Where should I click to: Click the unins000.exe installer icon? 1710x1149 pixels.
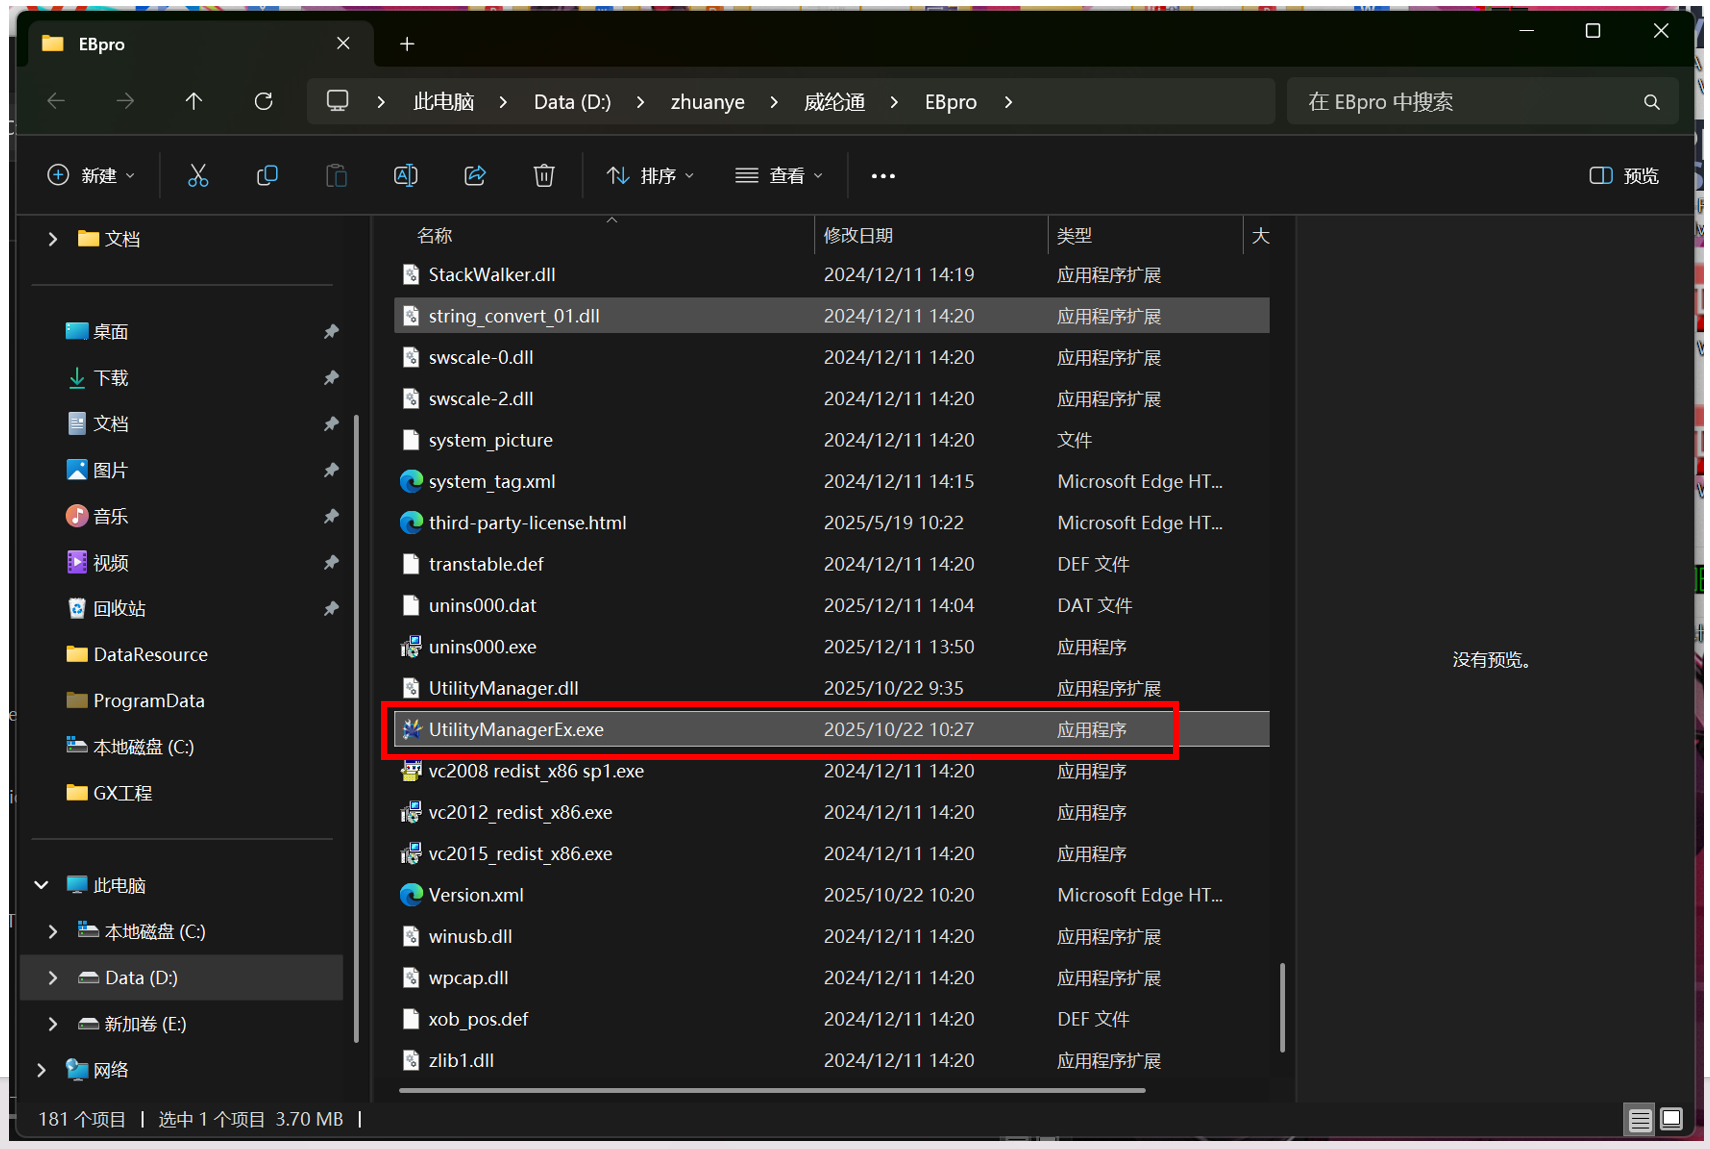411,647
